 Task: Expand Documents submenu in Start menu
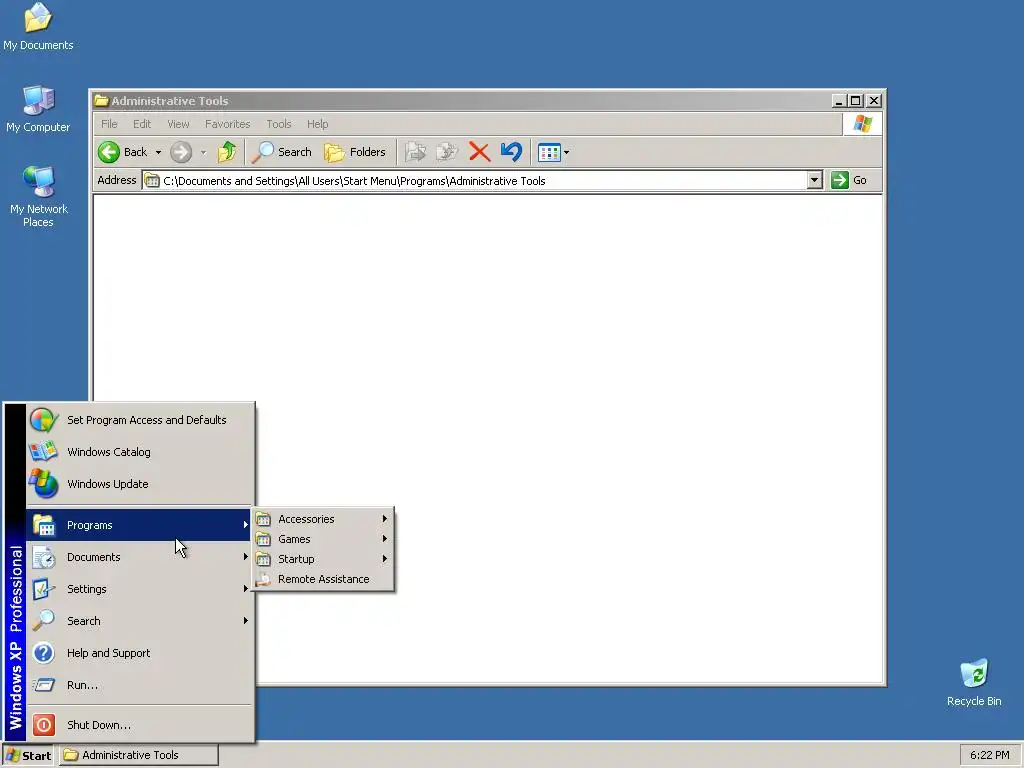pos(140,557)
